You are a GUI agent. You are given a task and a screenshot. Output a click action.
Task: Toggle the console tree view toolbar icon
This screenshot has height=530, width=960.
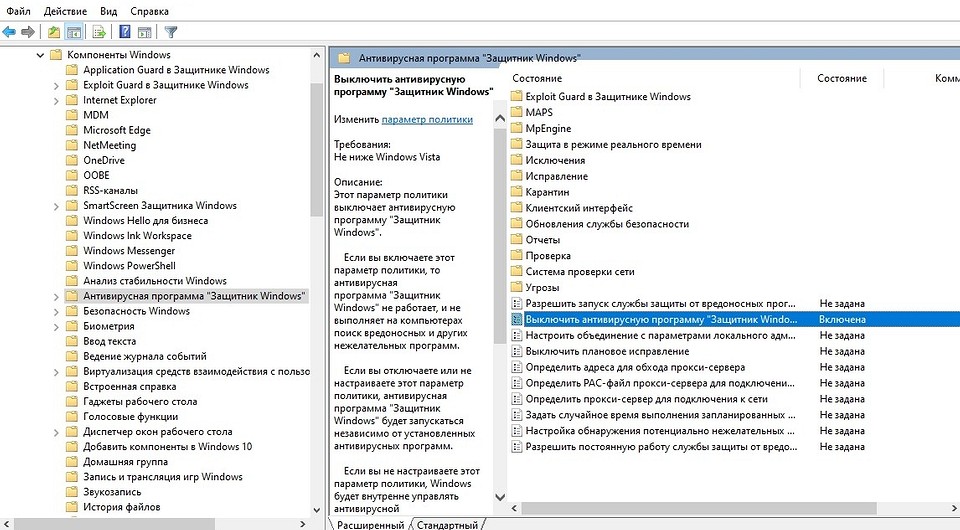click(73, 32)
